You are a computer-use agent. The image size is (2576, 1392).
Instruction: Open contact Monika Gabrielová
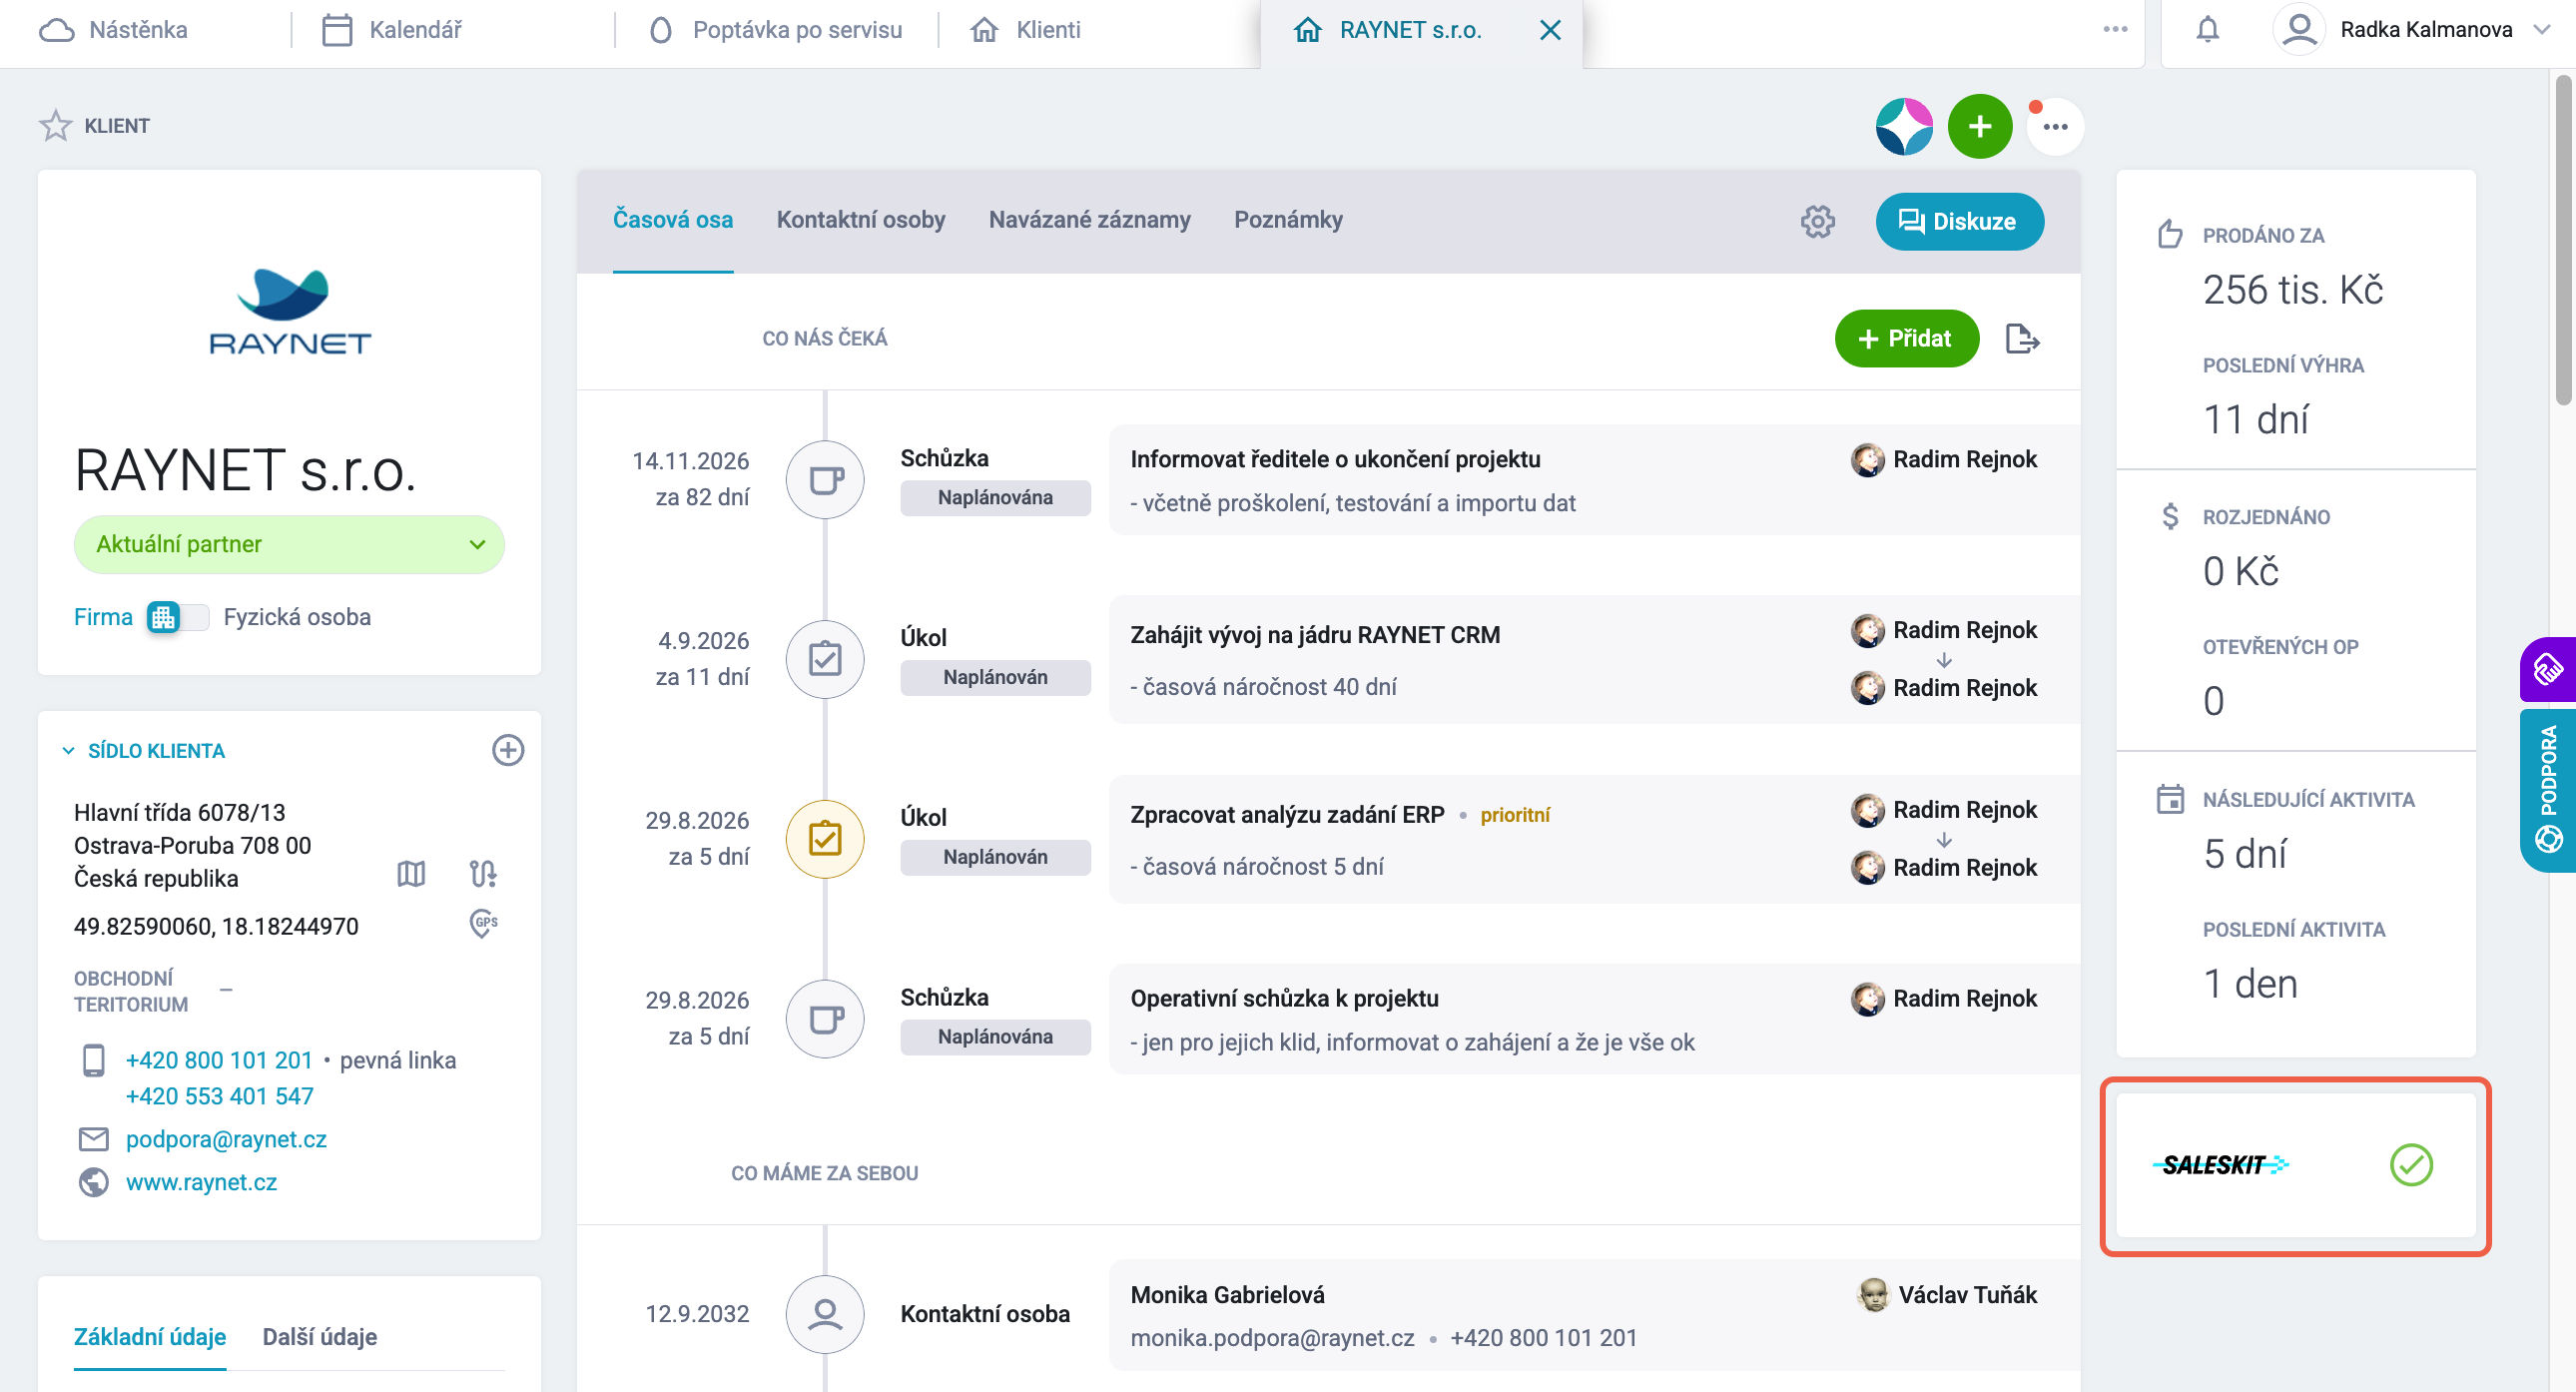[x=1227, y=1295]
